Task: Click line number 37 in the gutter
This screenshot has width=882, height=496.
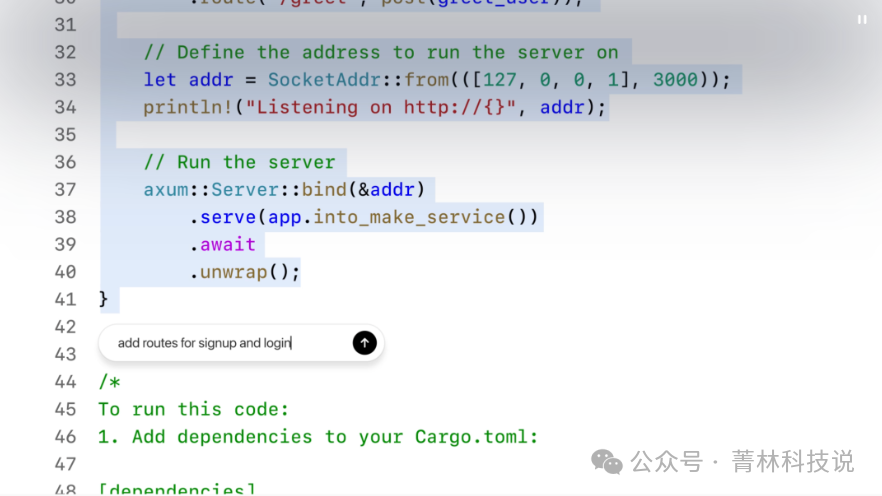Action: pos(65,190)
